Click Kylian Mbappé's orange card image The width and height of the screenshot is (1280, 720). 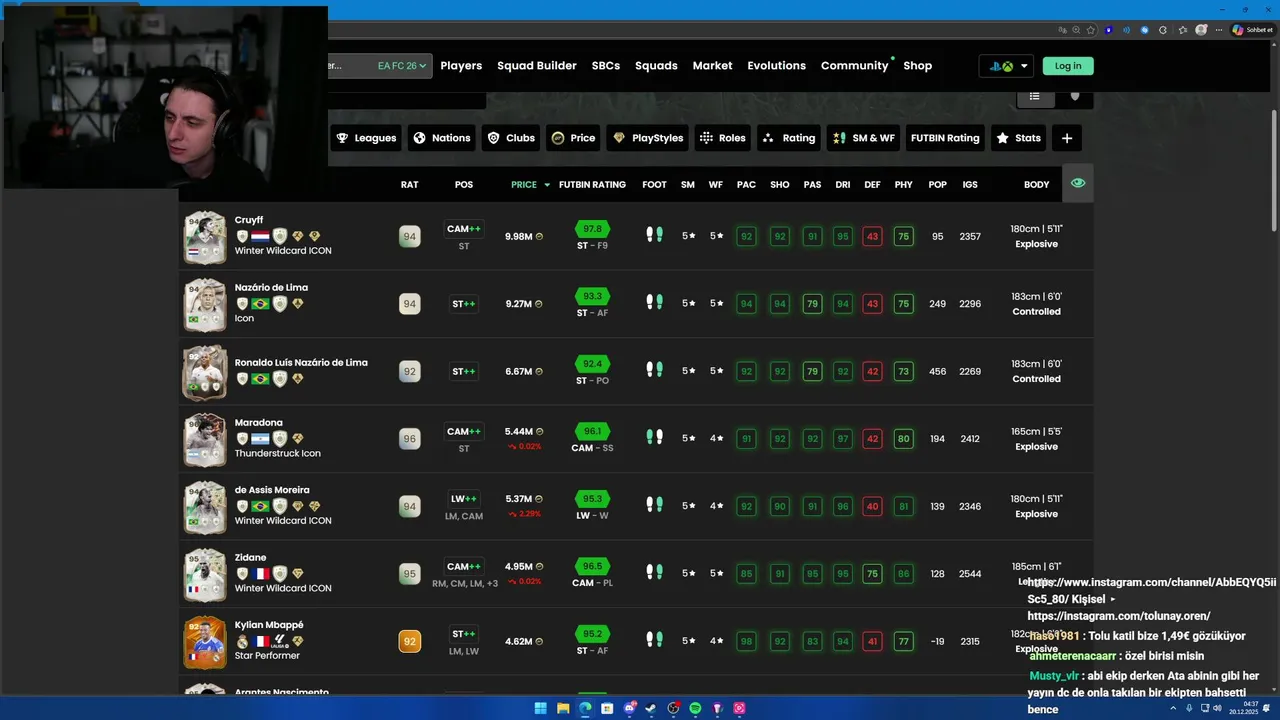coord(205,641)
